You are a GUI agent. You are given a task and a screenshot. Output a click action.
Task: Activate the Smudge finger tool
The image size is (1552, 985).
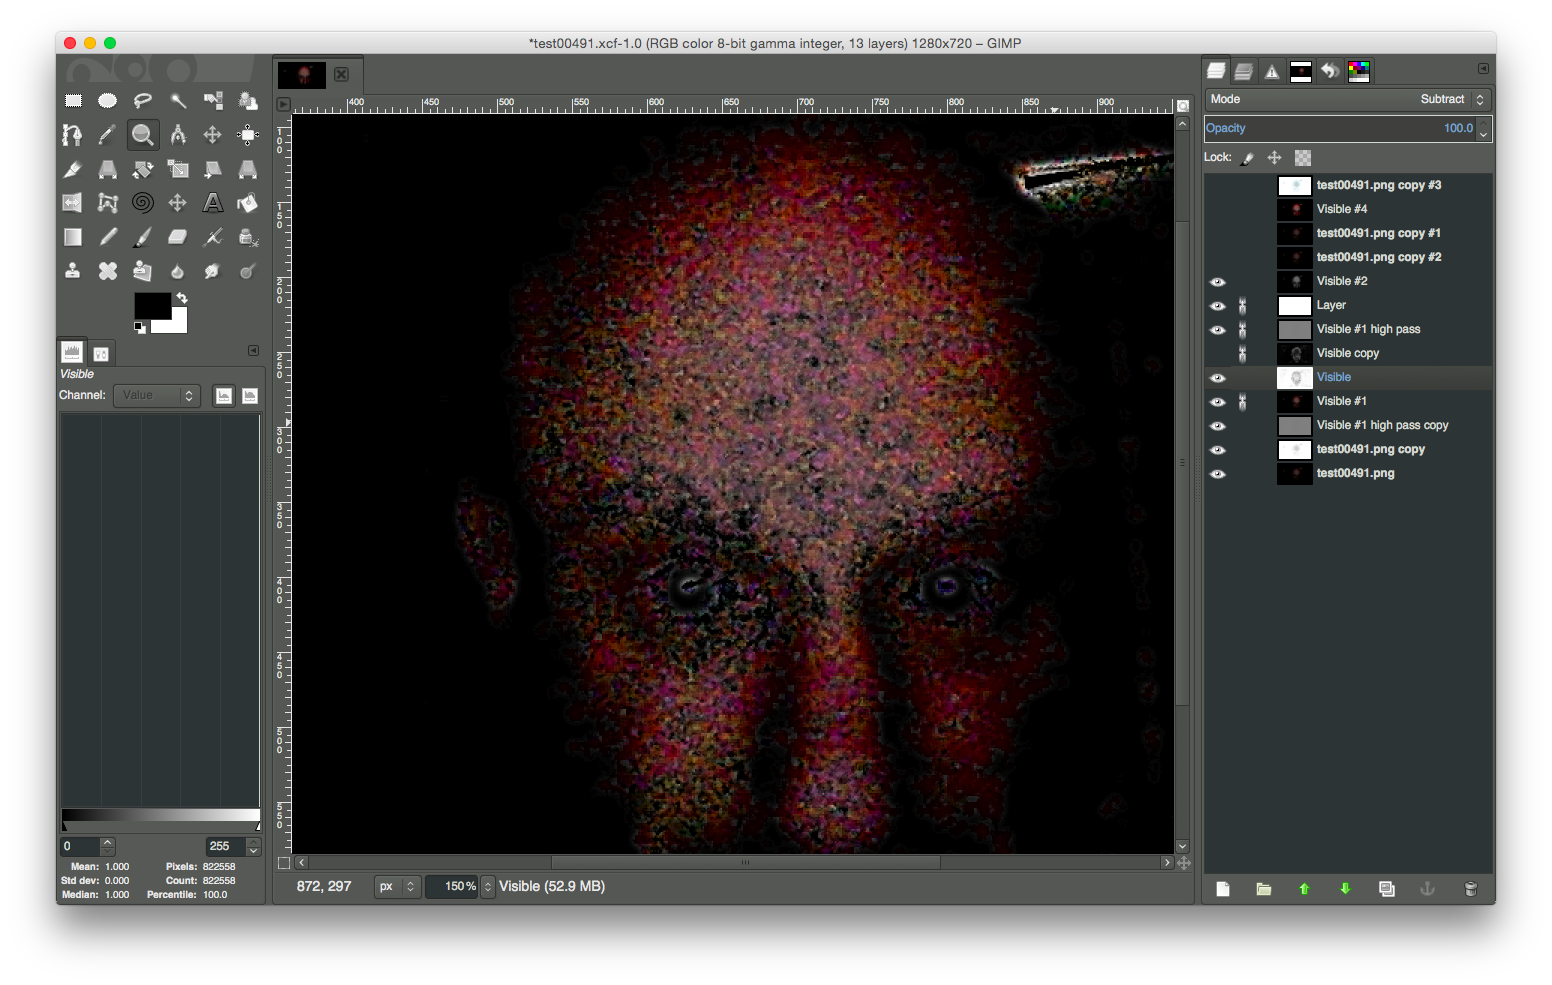coord(213,271)
